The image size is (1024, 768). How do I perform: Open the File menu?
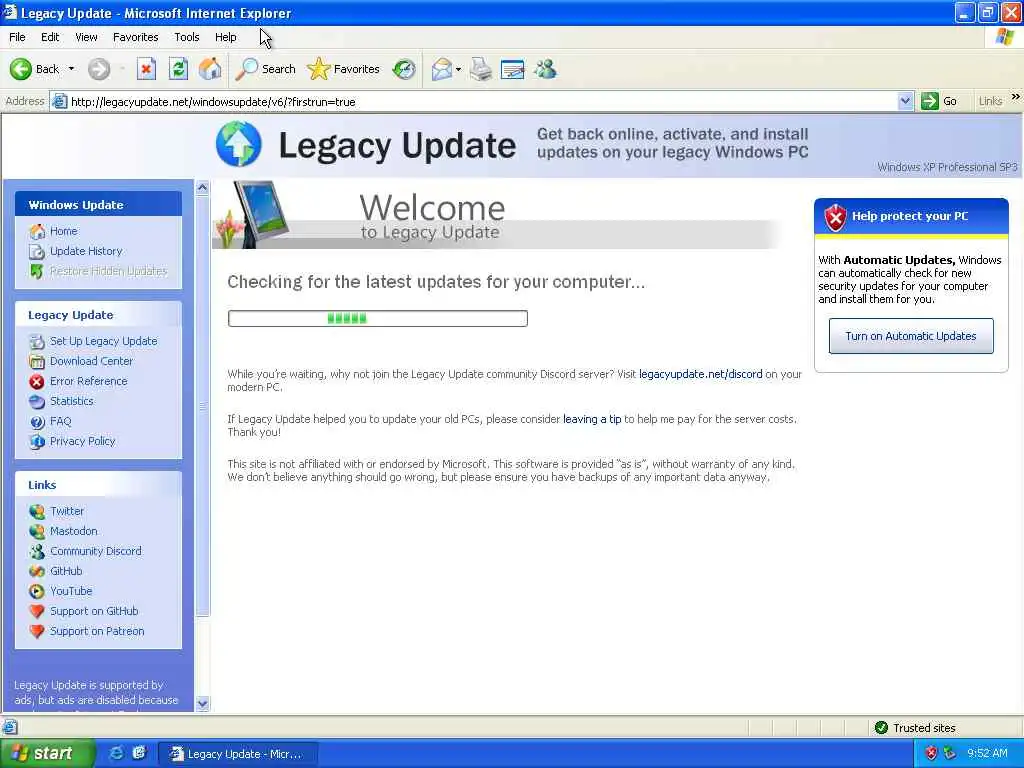pos(17,37)
